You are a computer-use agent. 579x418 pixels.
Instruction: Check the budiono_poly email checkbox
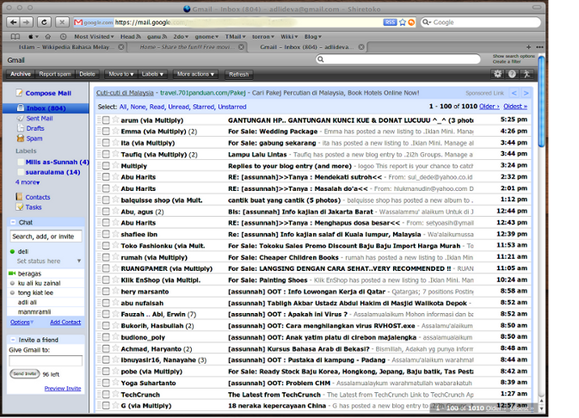(106, 337)
